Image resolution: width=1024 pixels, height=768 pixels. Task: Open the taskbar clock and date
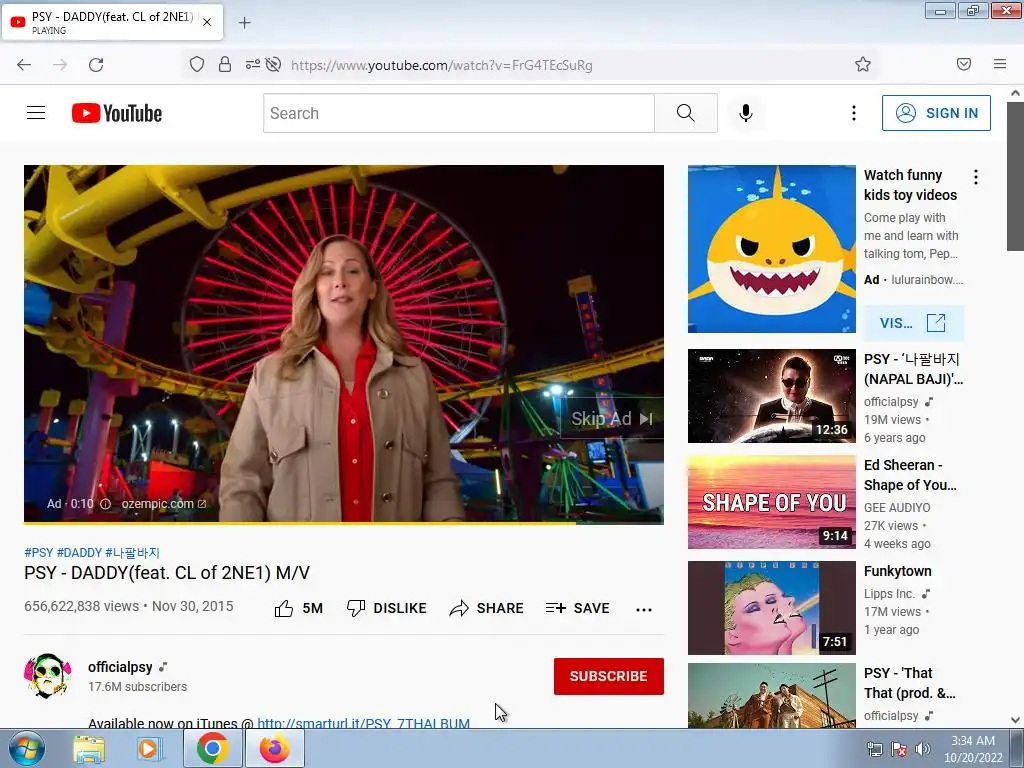tap(973, 749)
